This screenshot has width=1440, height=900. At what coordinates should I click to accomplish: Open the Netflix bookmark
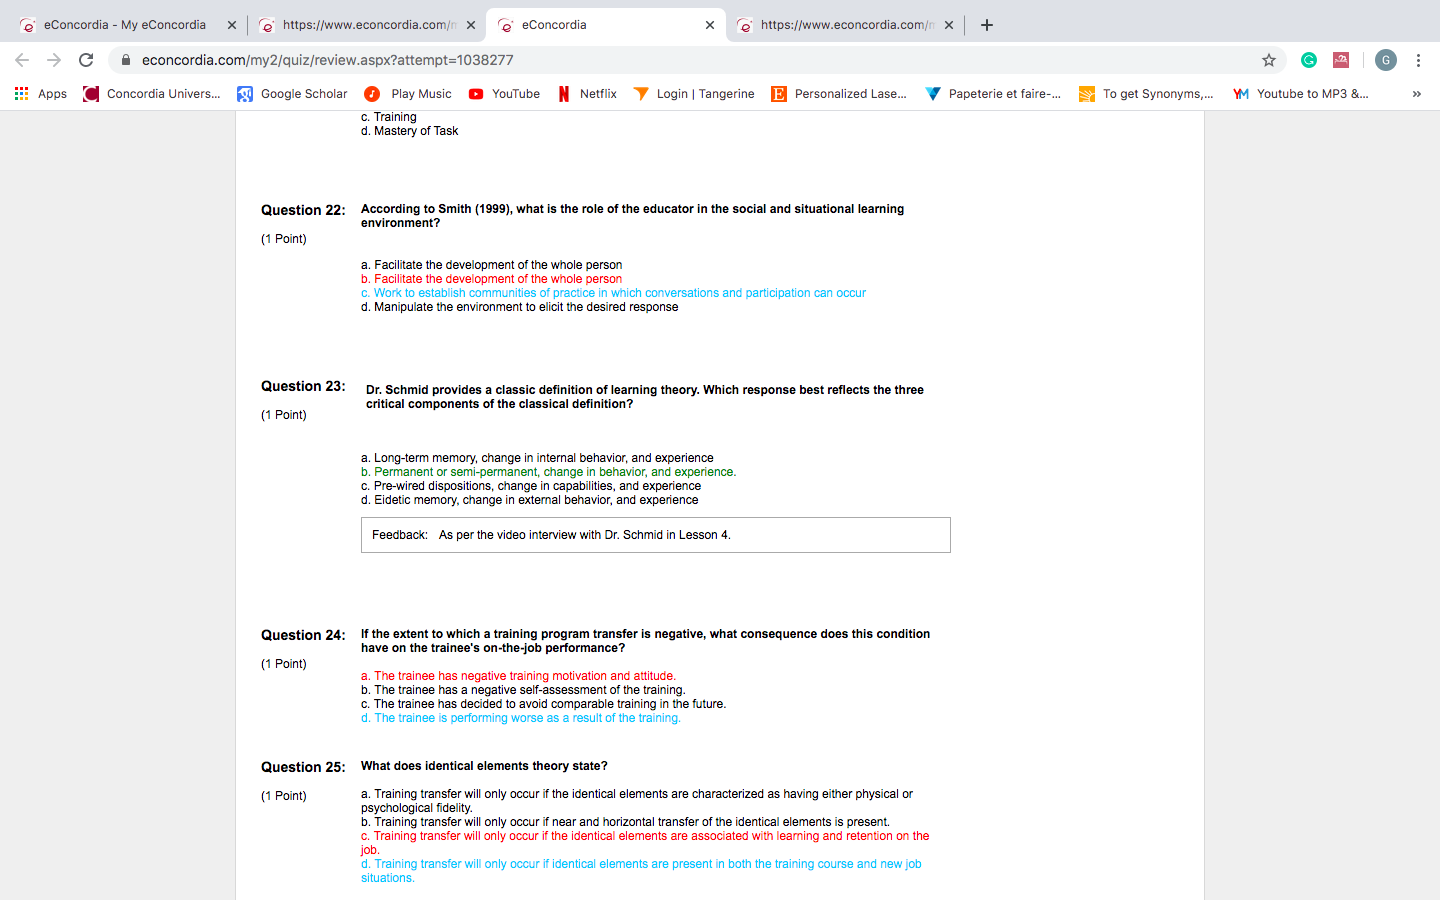click(587, 94)
